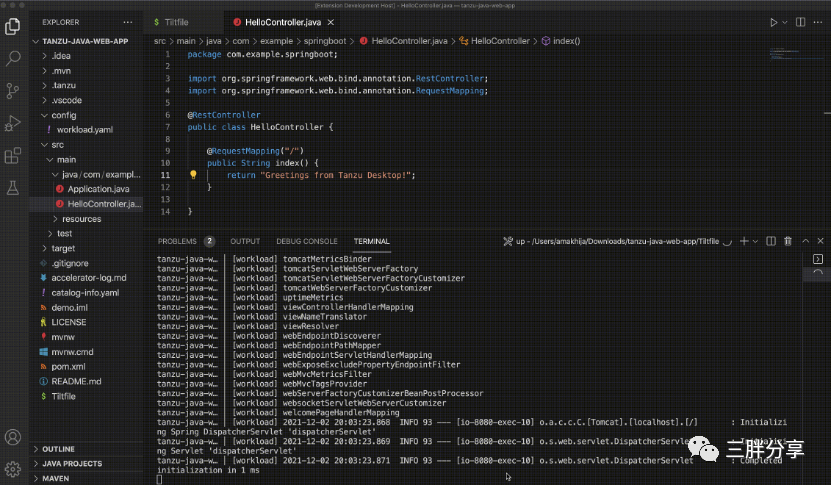The height and width of the screenshot is (486, 832).
Task: Create a new terminal with plus icon
Action: (x=744, y=241)
